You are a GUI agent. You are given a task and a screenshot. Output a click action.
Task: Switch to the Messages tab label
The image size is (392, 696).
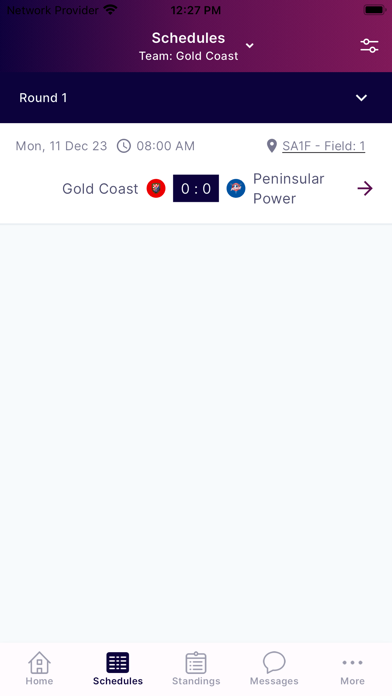pyautogui.click(x=274, y=681)
